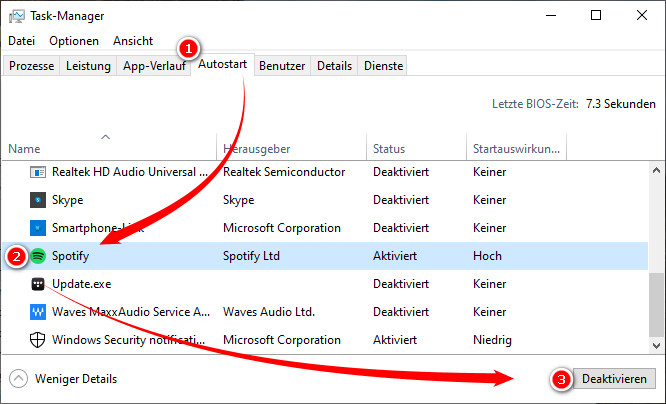Click the Realtek HD Audio row icon
This screenshot has width=666, height=404.
38,172
